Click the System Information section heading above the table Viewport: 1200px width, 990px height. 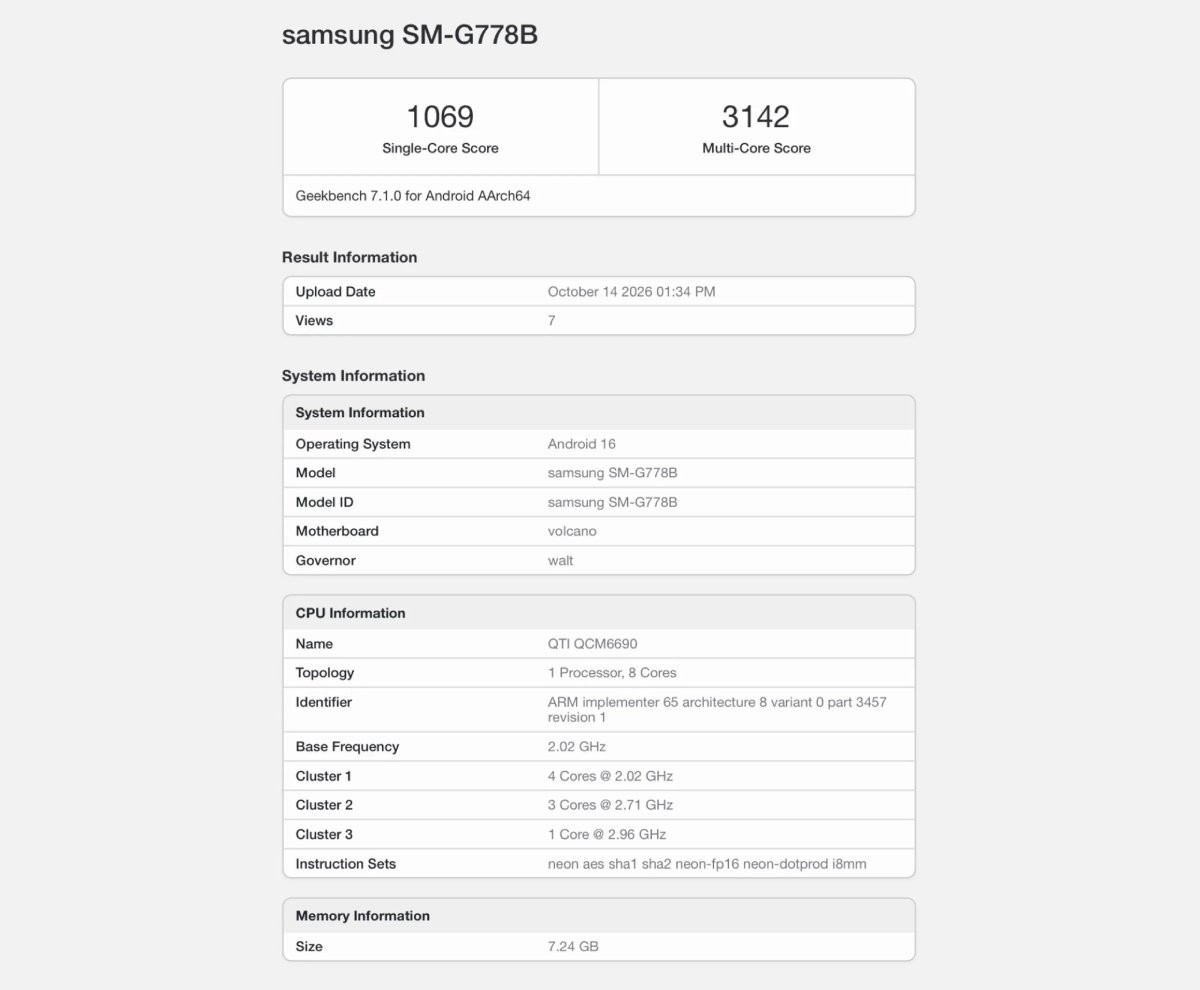coord(353,376)
